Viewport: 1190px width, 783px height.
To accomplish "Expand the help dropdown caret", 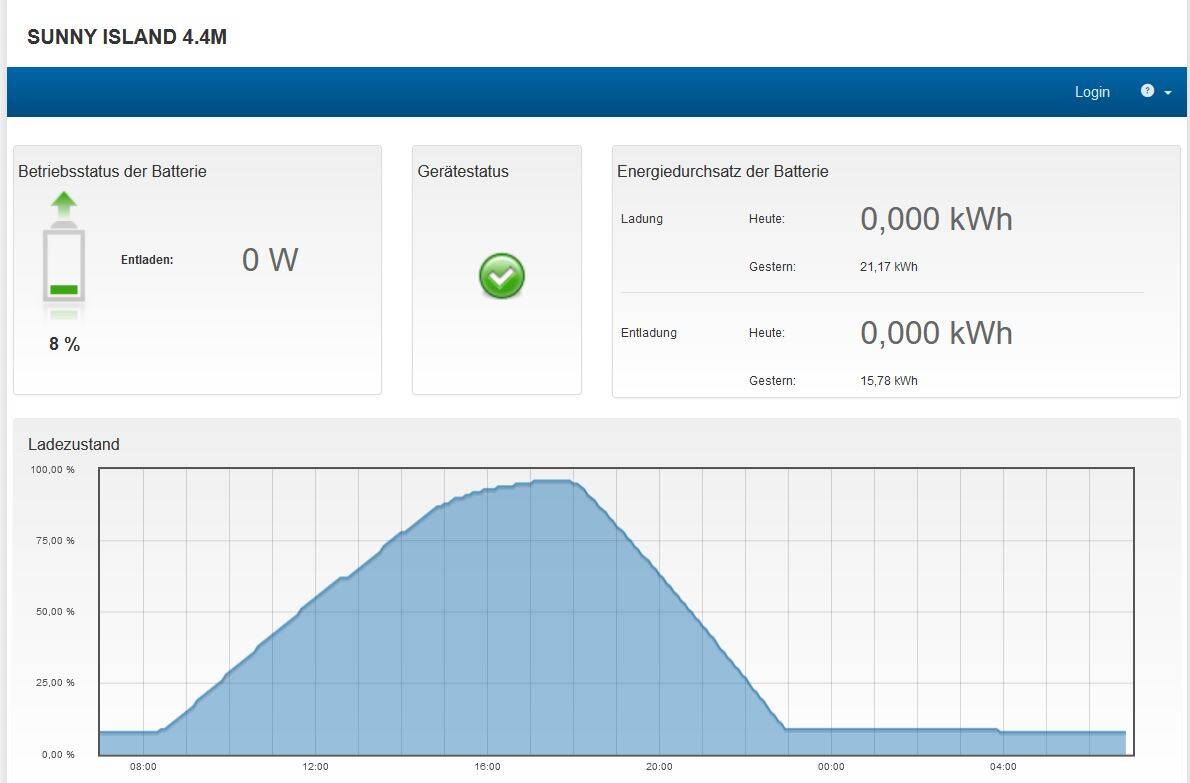I will (x=1167, y=93).
